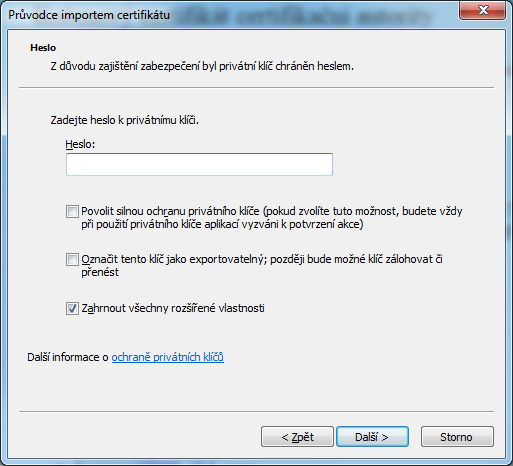The height and width of the screenshot is (466, 513).
Task: Click the Heslo password input field
Action: [199, 164]
